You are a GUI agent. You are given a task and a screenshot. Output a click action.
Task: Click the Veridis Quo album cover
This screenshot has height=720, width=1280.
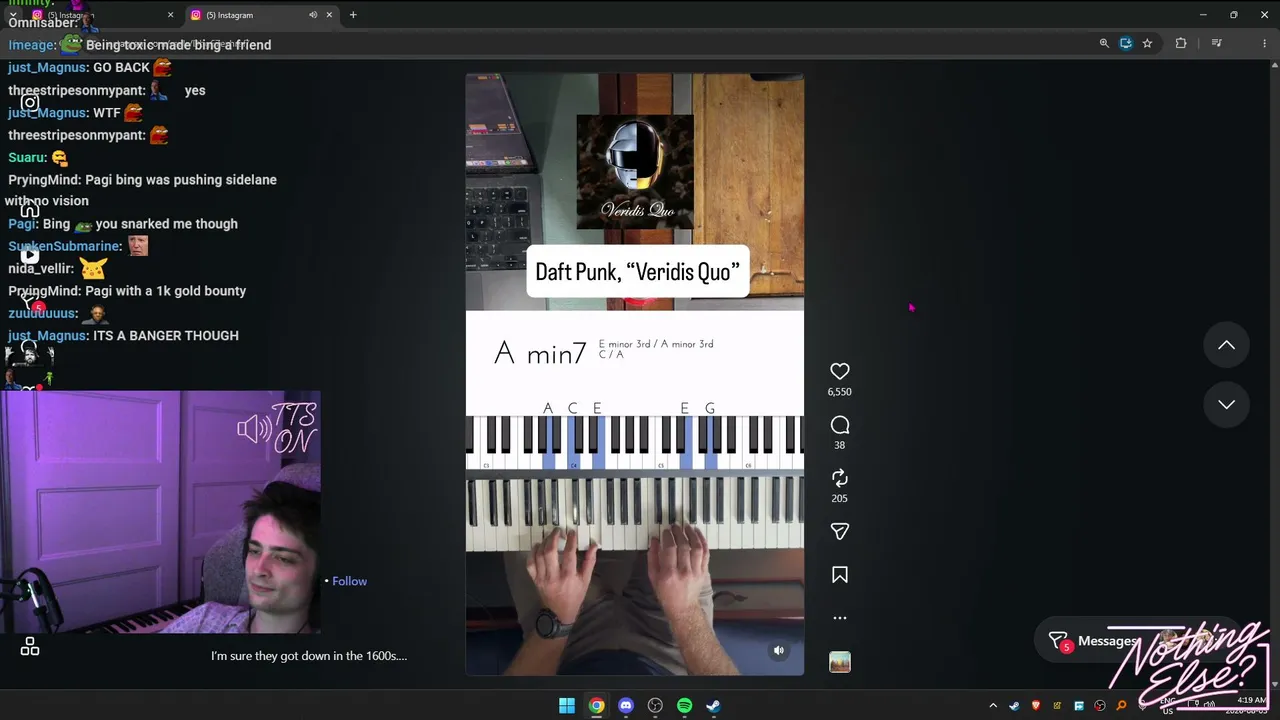point(635,172)
